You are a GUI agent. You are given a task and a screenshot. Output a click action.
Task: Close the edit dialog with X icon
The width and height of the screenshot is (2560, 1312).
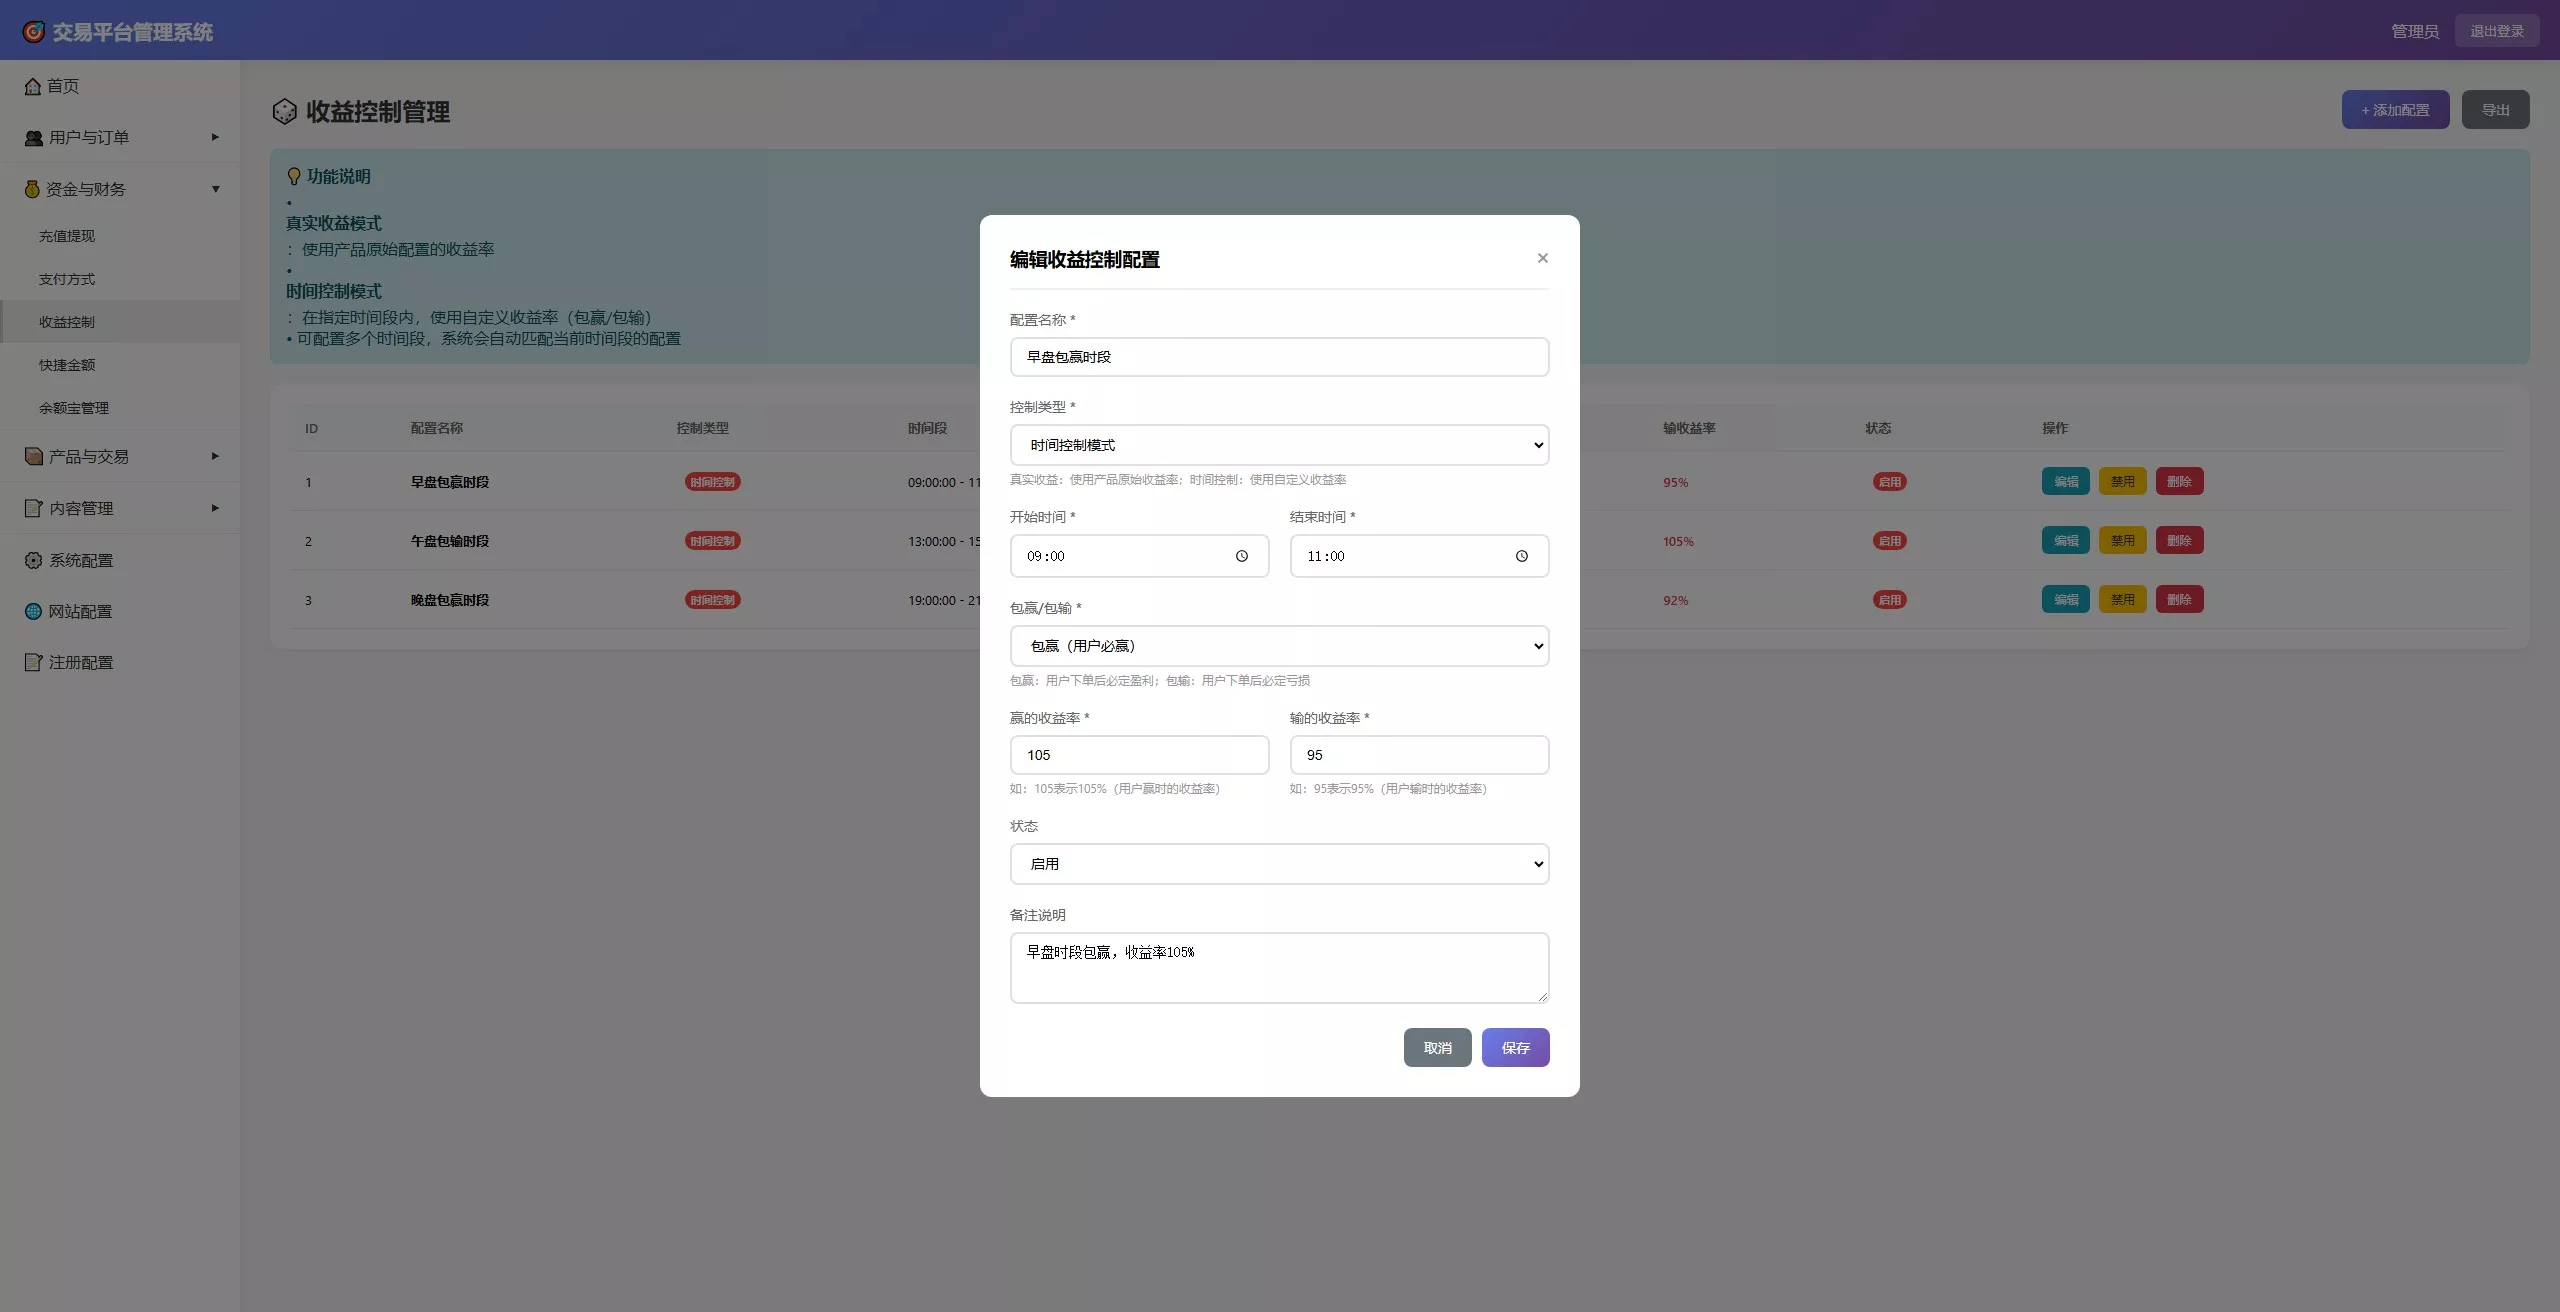coord(1542,258)
